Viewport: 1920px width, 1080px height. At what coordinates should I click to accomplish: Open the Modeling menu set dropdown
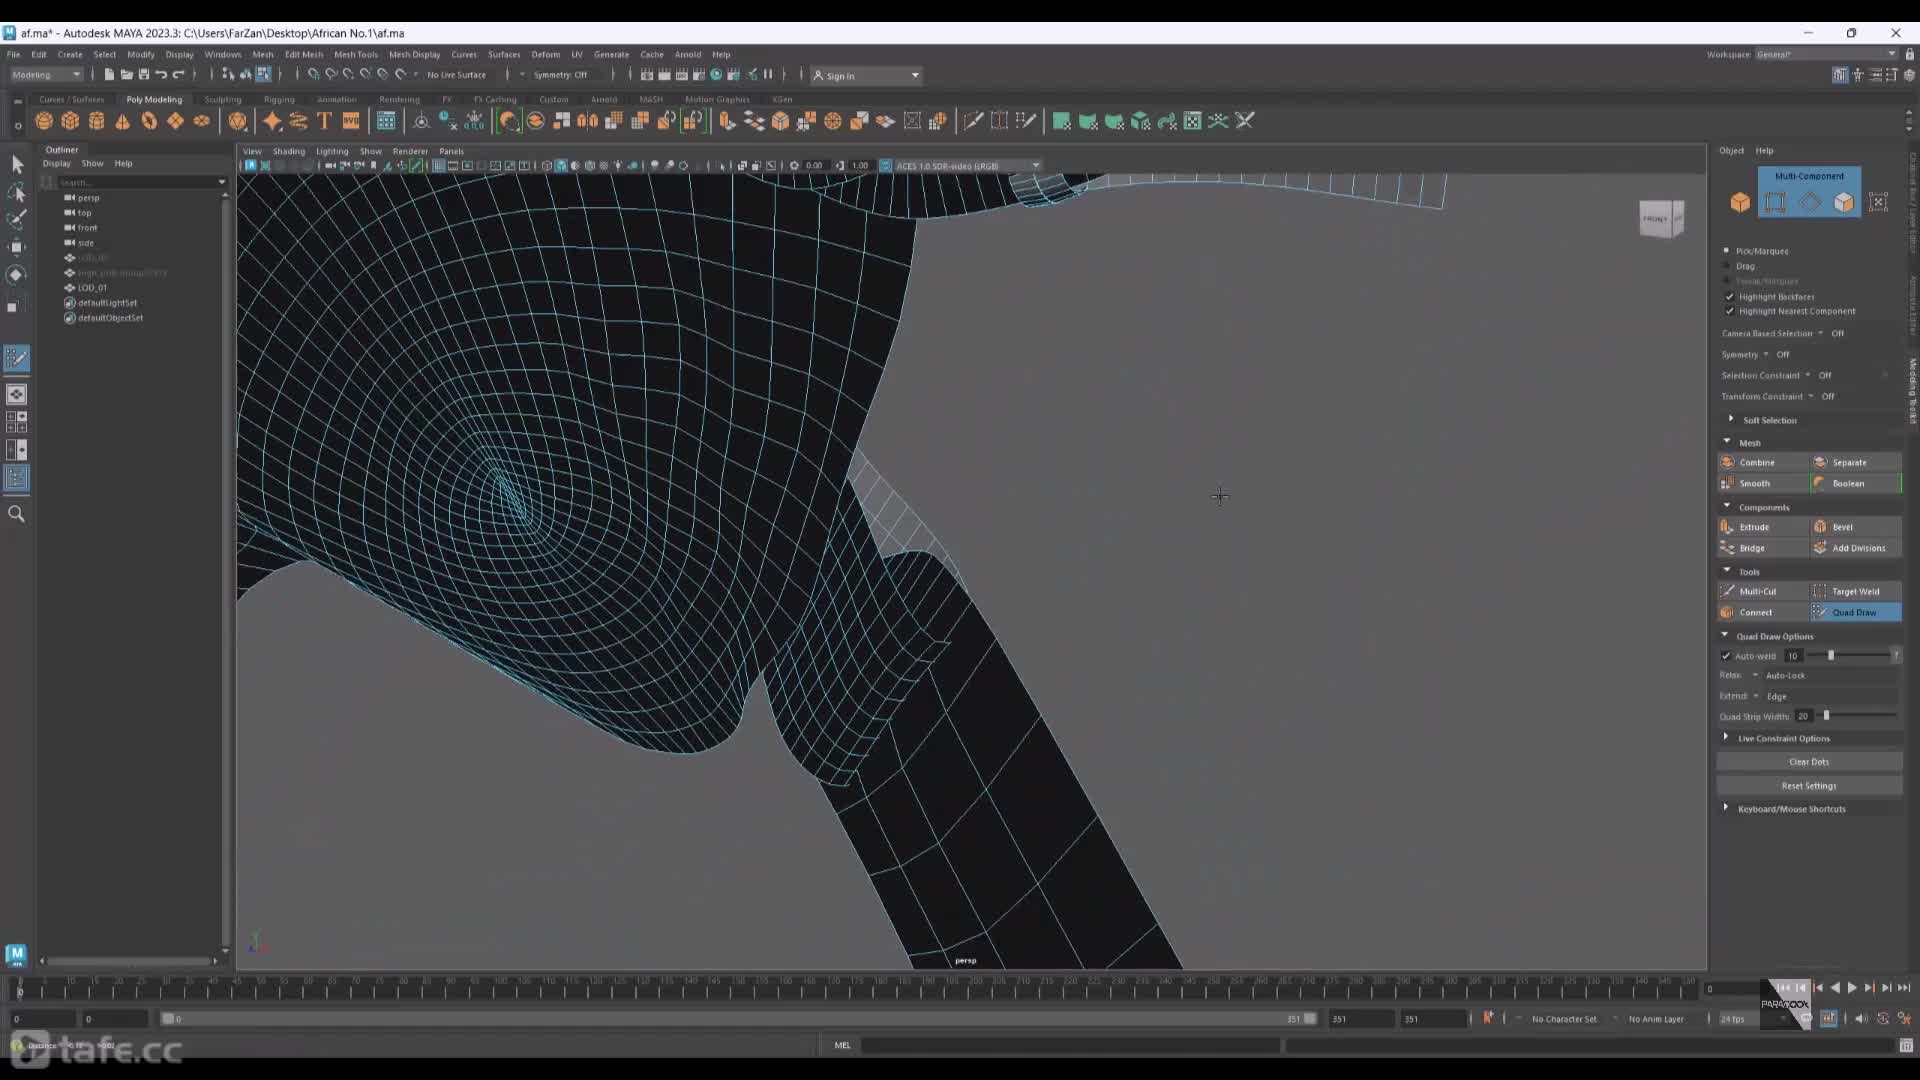click(x=47, y=75)
